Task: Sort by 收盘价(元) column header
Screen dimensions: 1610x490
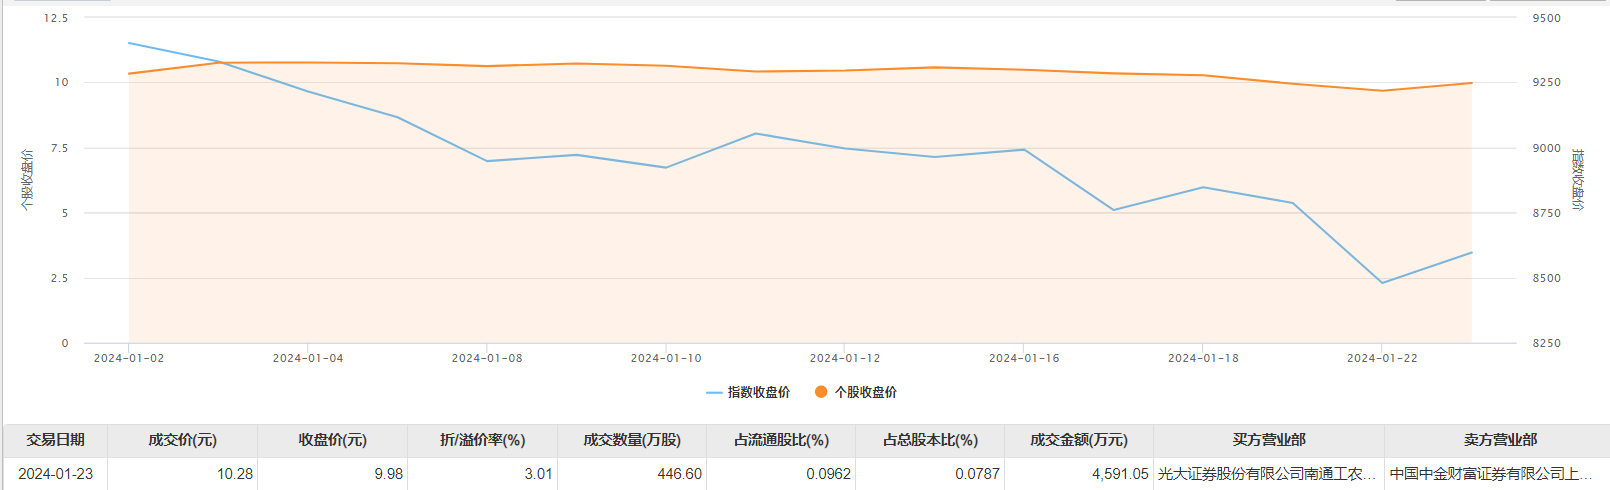Action: tap(332, 440)
